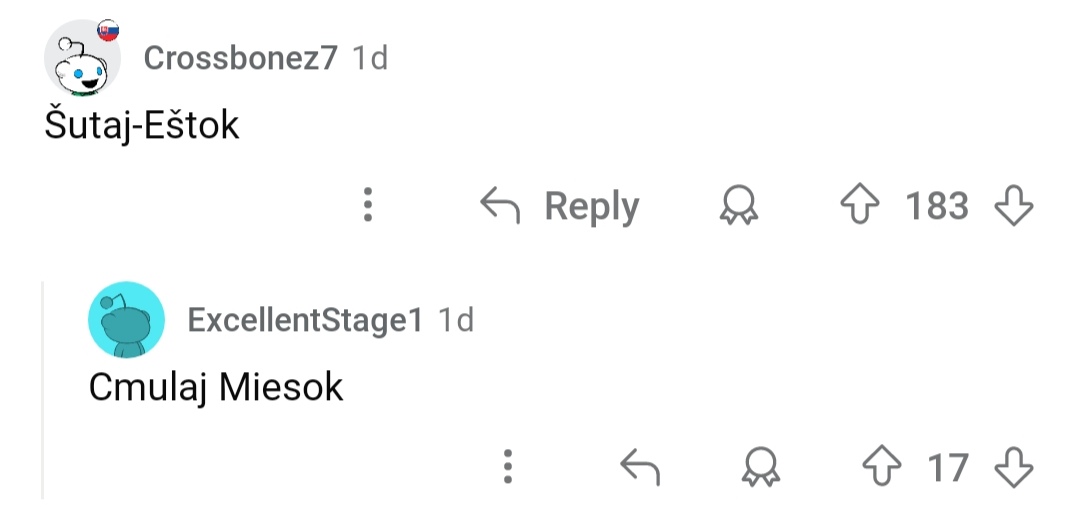1080x514 pixels.
Task: Open the three-dot options on ExcellentStage1's reply
Action: point(508,466)
